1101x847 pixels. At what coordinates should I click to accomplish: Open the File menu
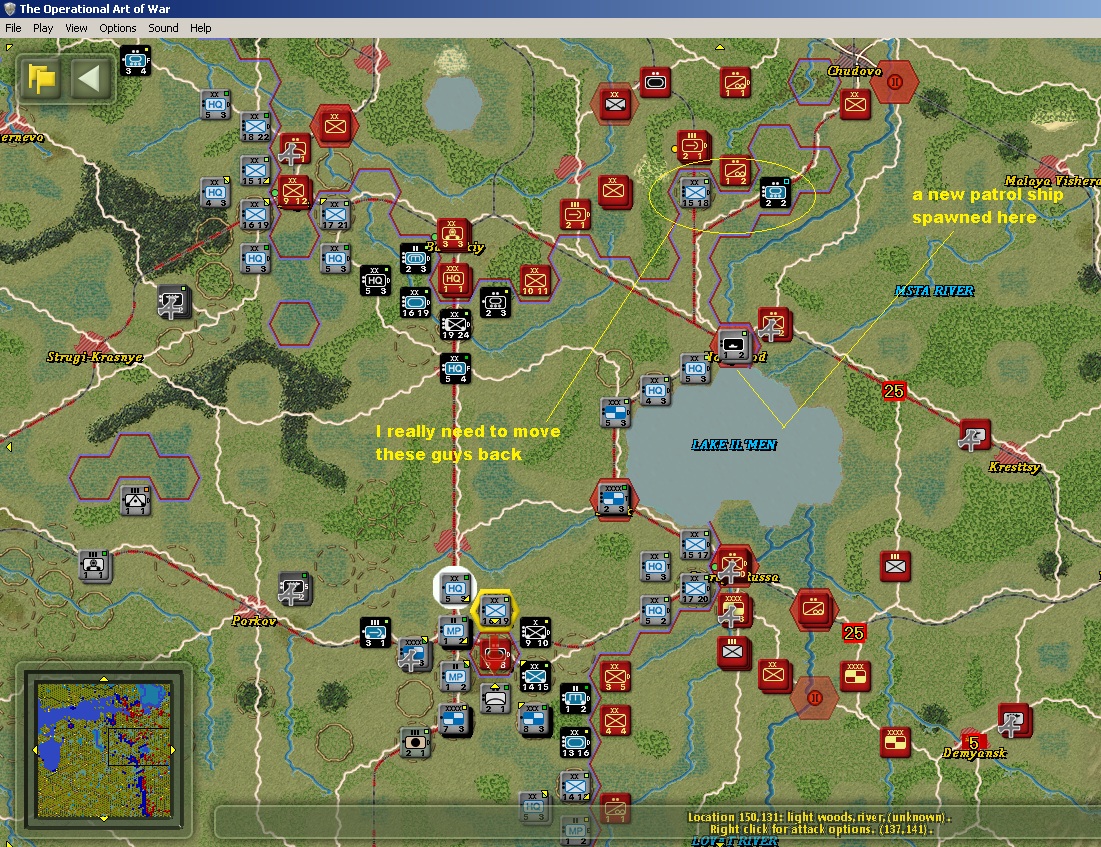click(x=13, y=28)
